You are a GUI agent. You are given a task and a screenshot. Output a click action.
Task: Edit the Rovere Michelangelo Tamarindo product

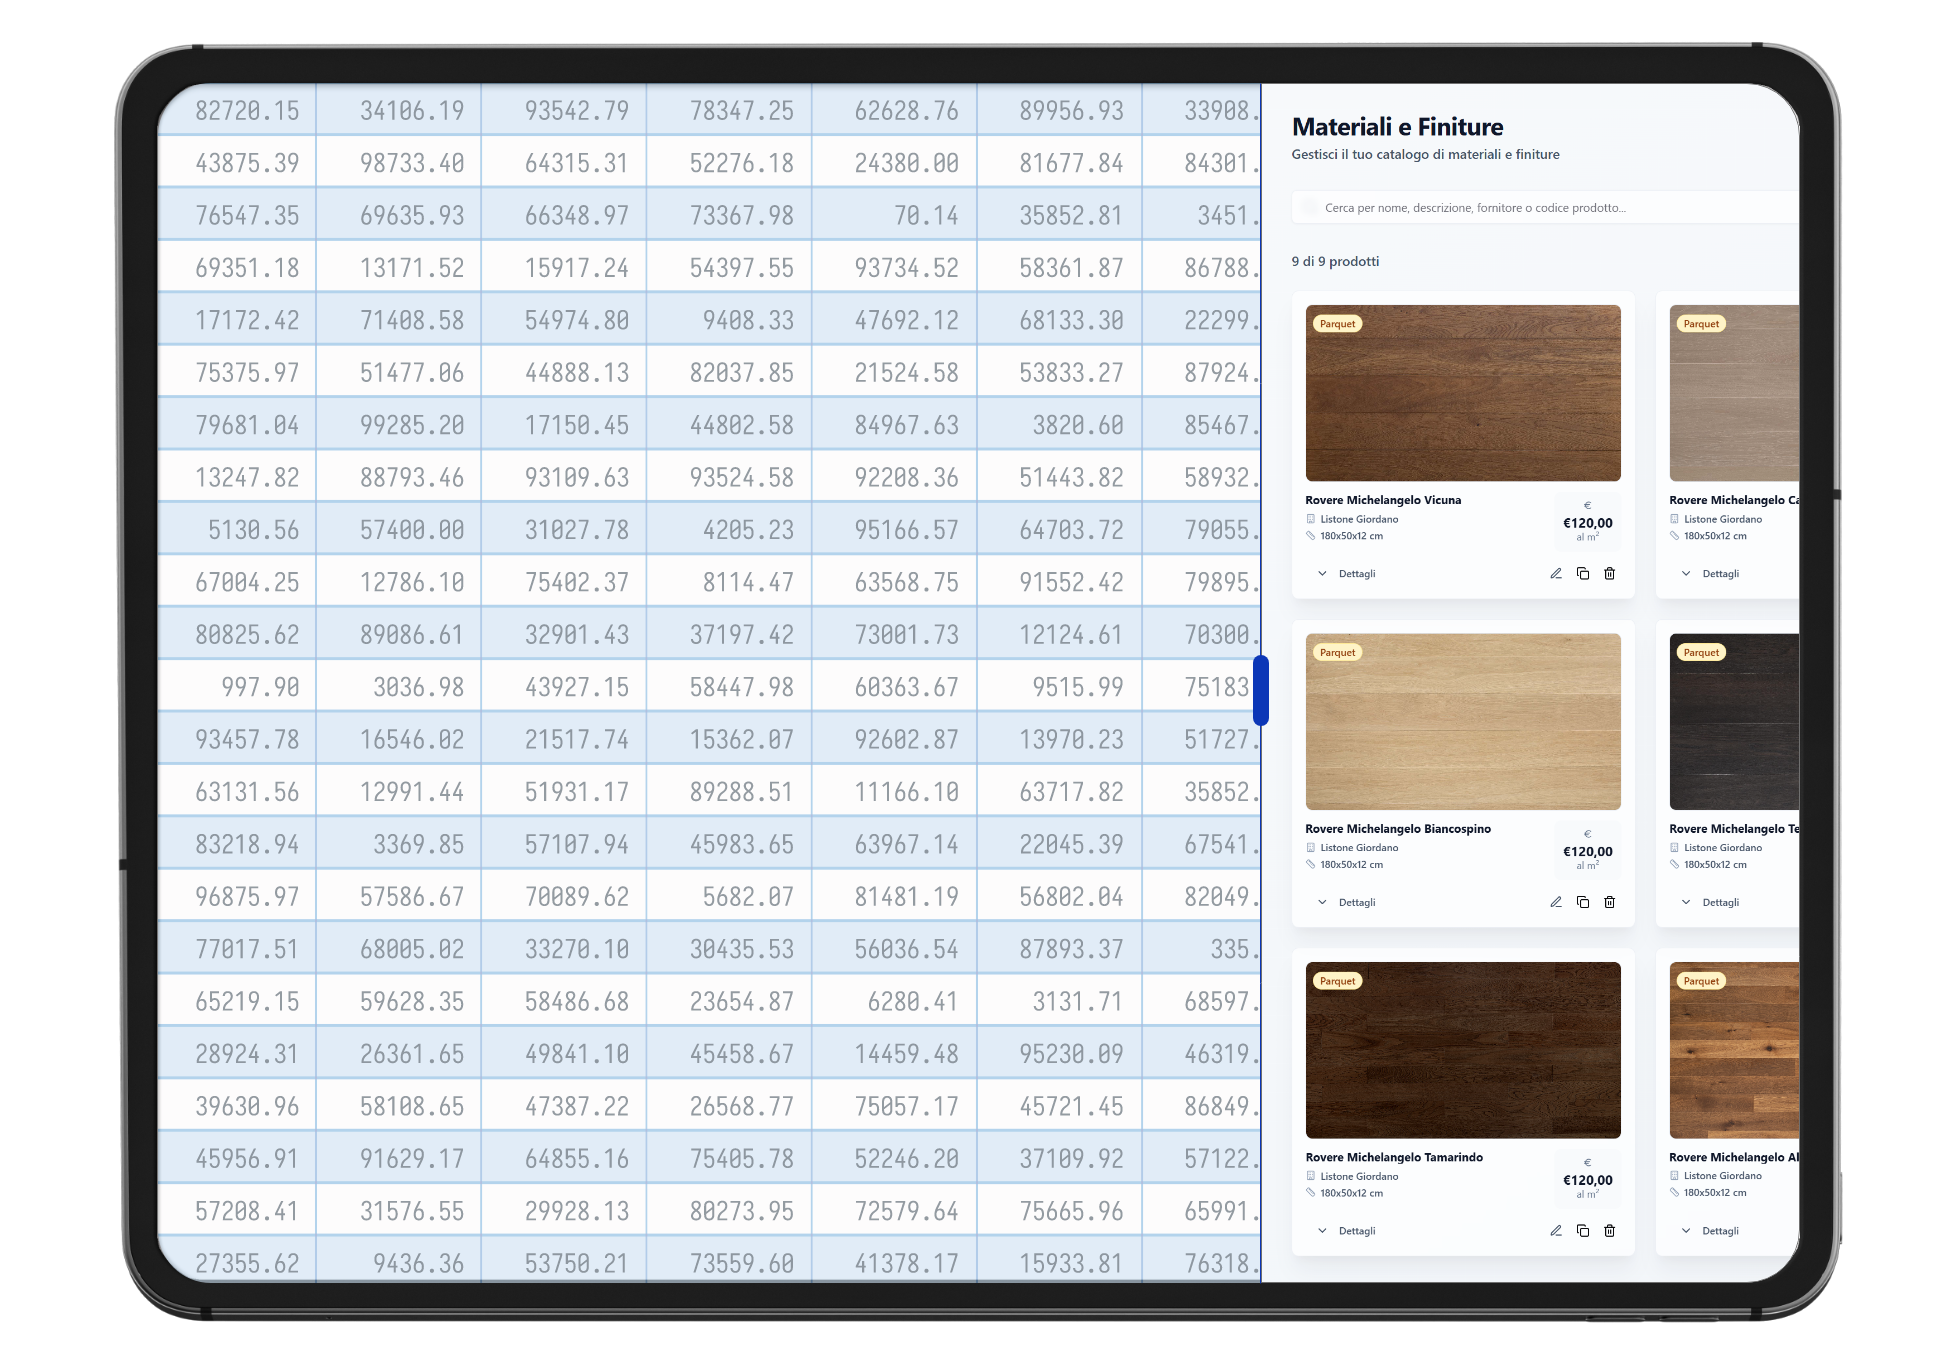click(1556, 1231)
